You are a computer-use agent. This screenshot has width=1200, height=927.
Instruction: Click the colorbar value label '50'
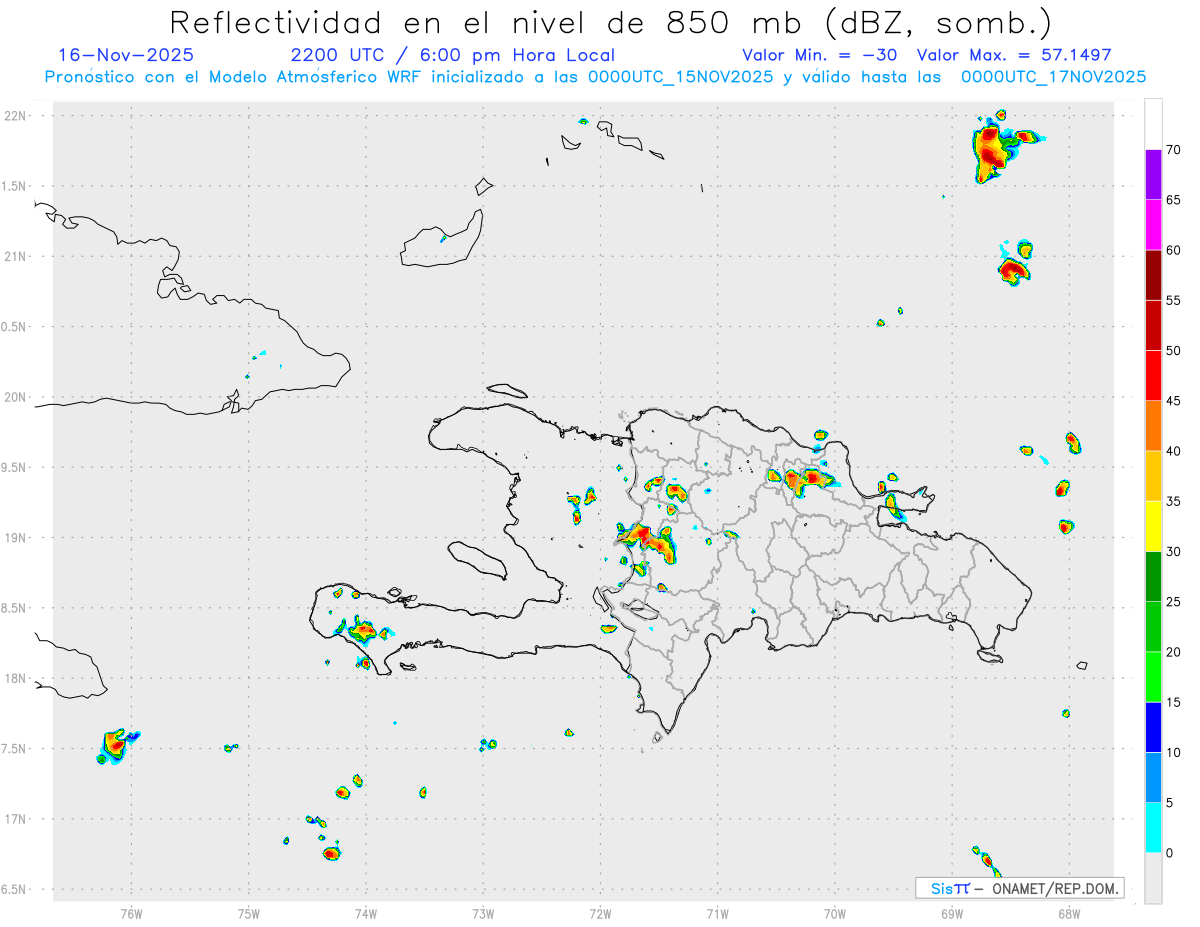pos(1174,351)
